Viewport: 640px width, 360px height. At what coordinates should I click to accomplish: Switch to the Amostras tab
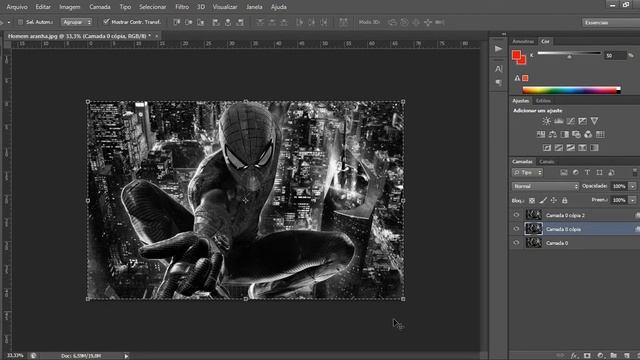click(x=523, y=41)
